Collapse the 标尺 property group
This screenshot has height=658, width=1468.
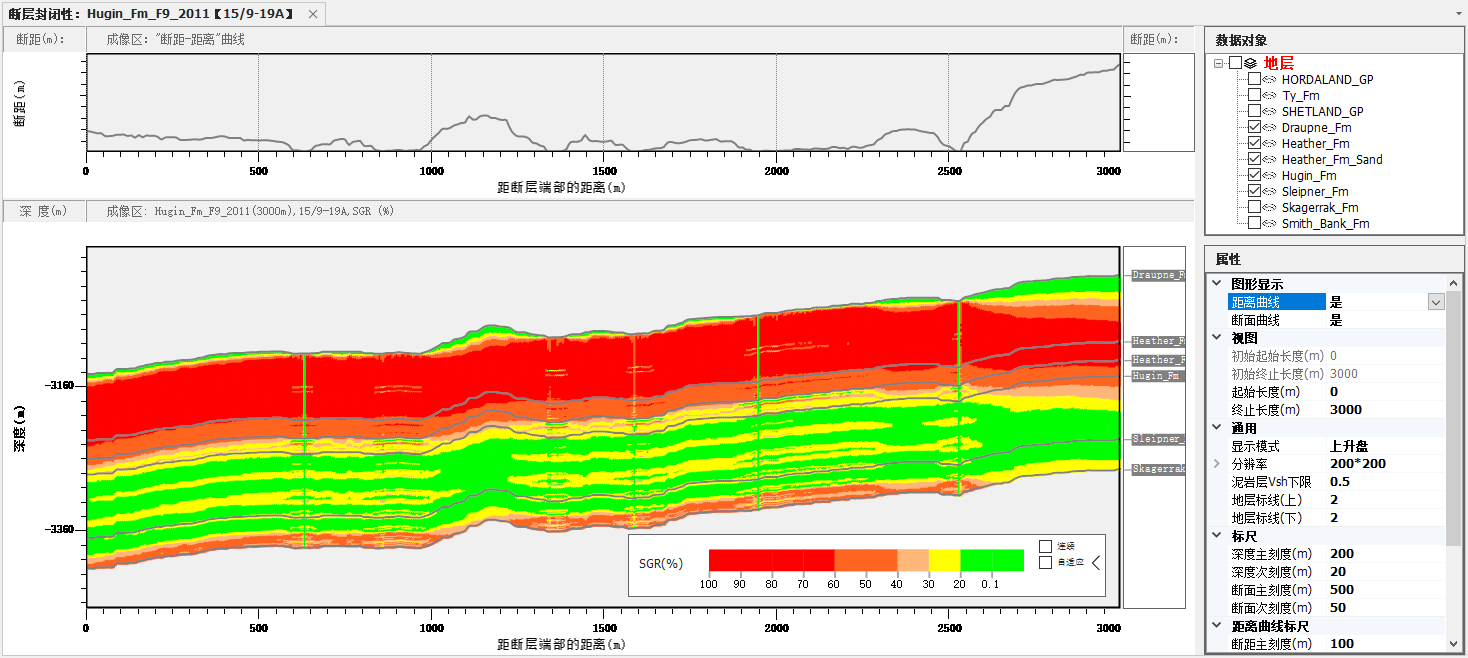(1216, 536)
